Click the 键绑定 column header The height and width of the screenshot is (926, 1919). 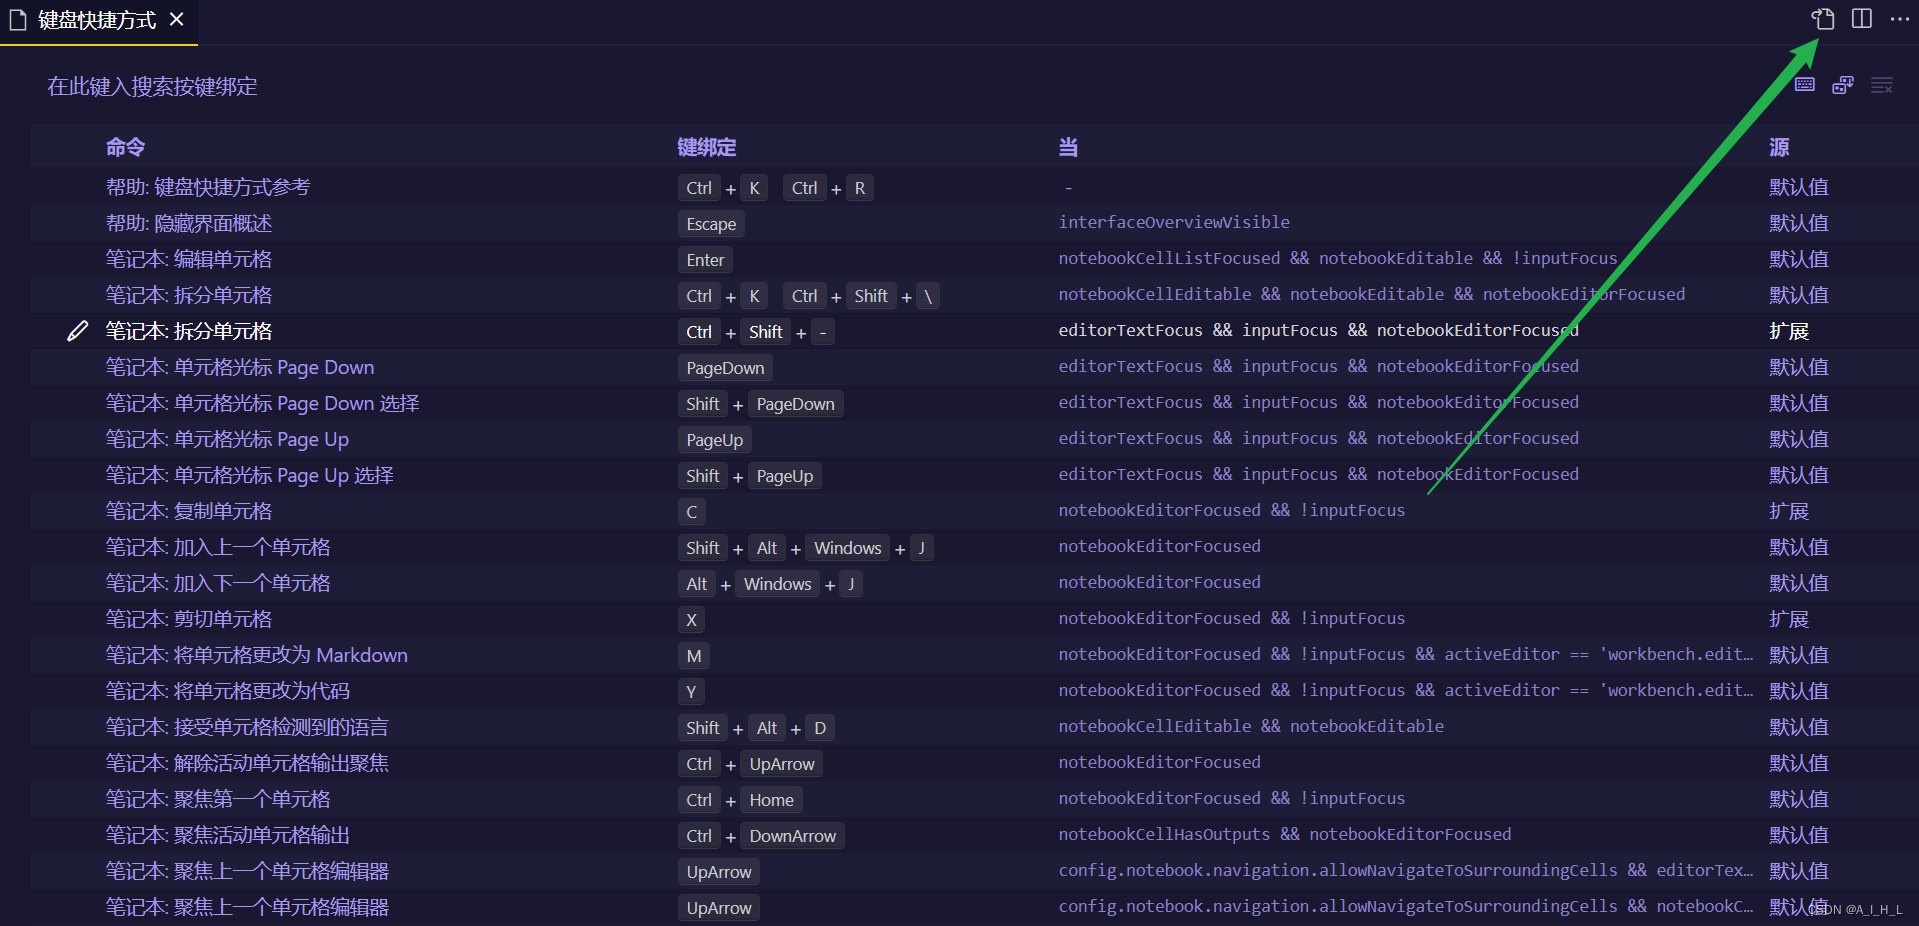tap(707, 147)
